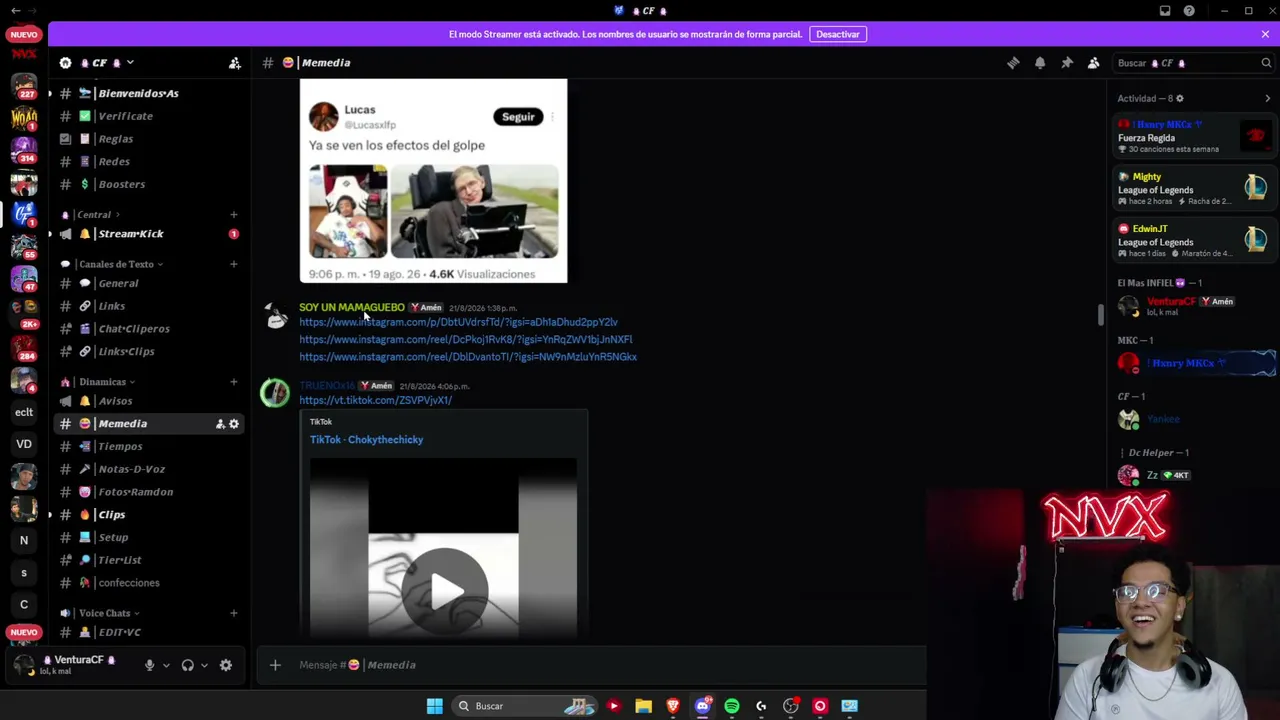The height and width of the screenshot is (720, 1280).
Task: Open the Threads icon in channel header
Action: (1013, 63)
